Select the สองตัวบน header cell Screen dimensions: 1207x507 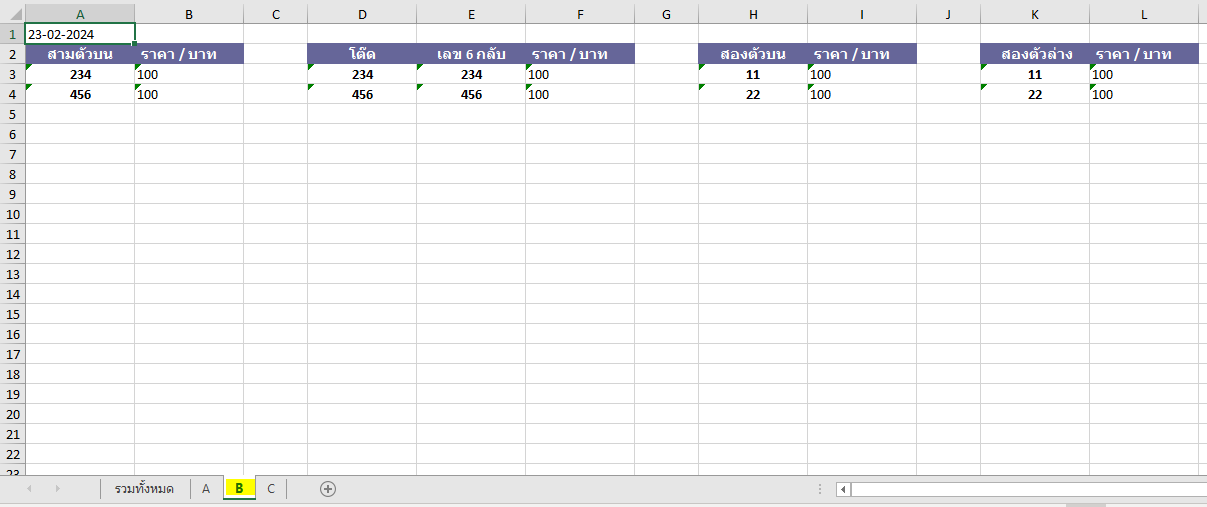tap(753, 54)
